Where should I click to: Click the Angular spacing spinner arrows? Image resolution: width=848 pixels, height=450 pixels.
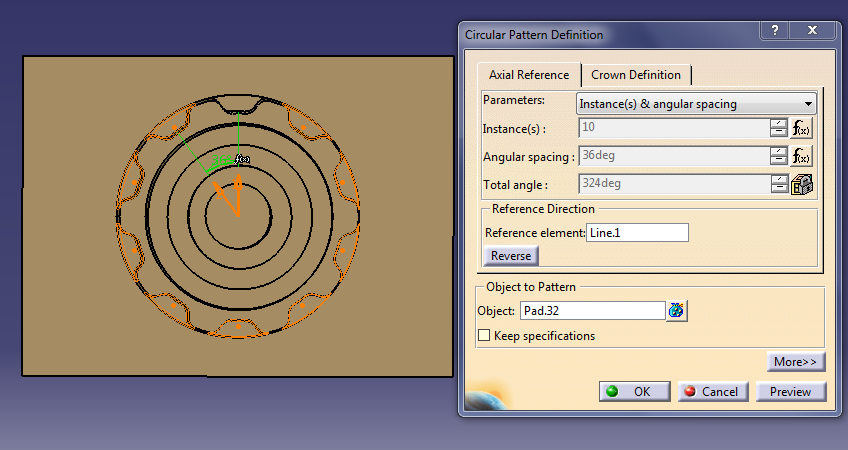(x=778, y=156)
